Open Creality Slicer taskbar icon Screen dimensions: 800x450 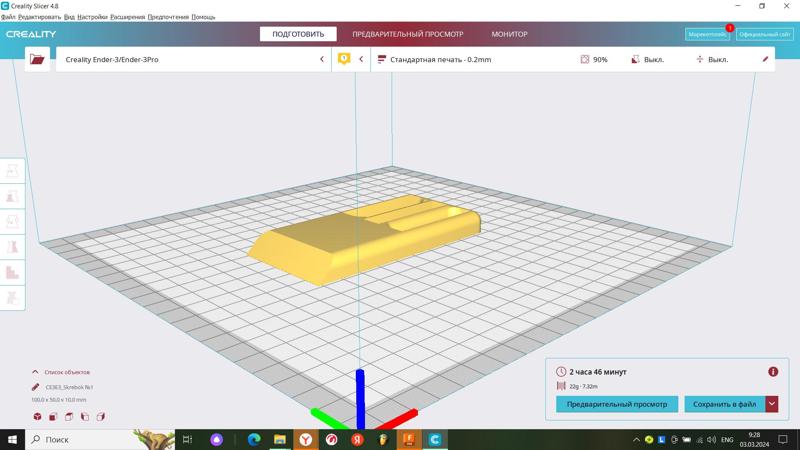pos(435,439)
